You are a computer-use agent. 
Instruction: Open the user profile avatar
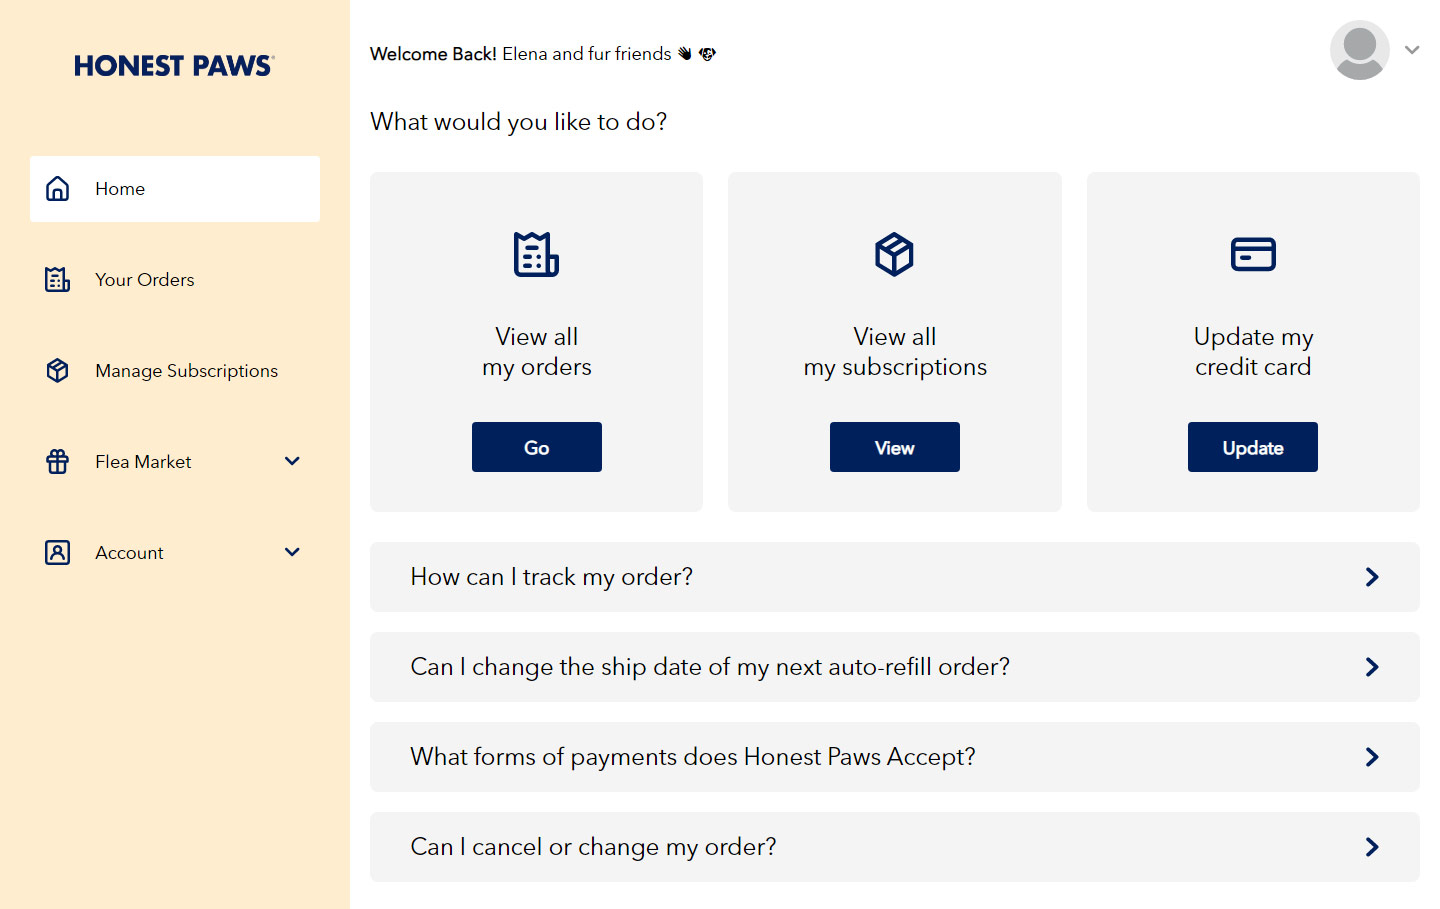[1359, 50]
